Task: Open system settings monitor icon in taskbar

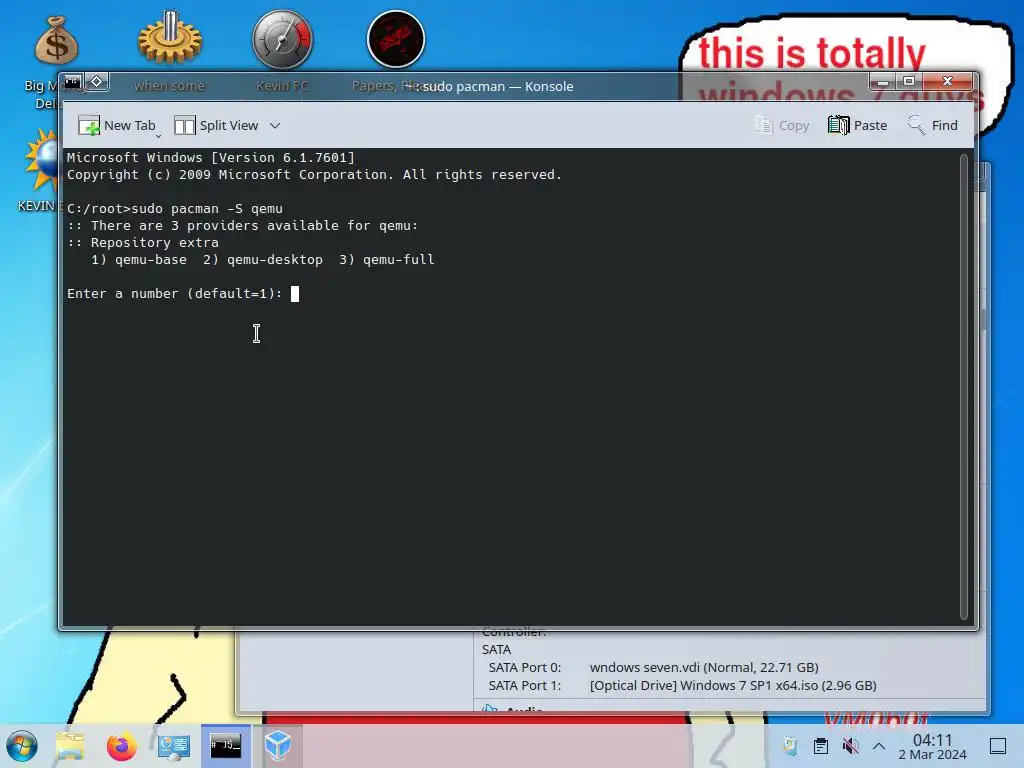Action: (x=174, y=746)
